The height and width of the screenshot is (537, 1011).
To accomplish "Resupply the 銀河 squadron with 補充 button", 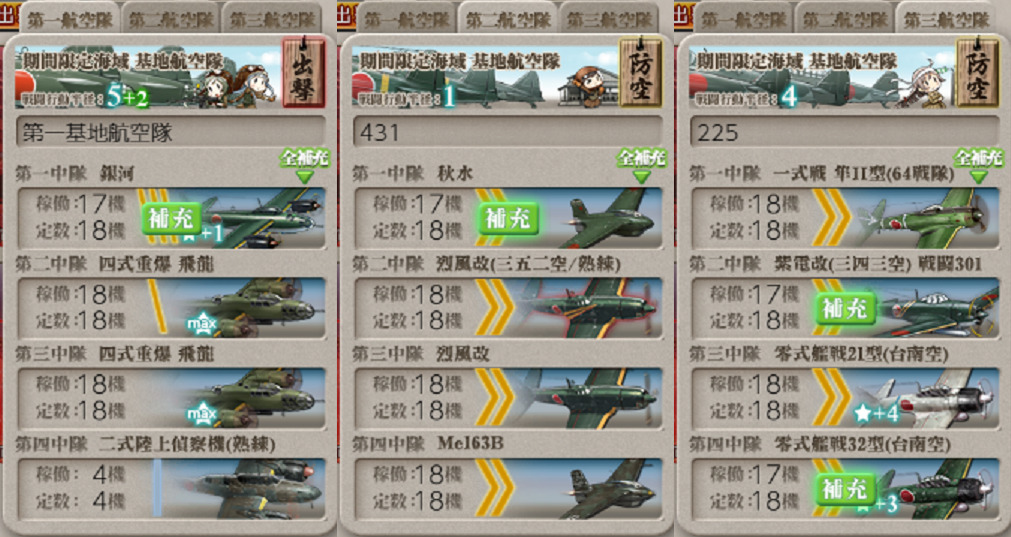I will (171, 219).
